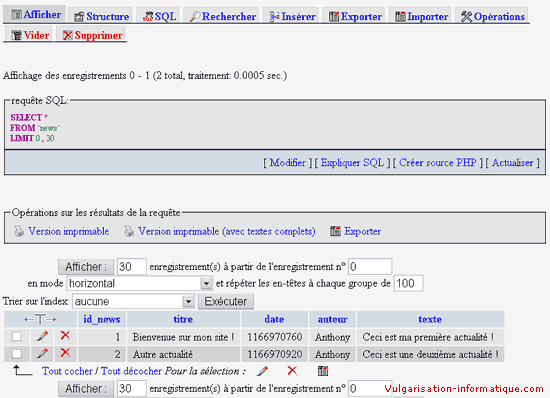
Task: Click the arrow of the horizontal mode combo box
Action: pos(206,283)
